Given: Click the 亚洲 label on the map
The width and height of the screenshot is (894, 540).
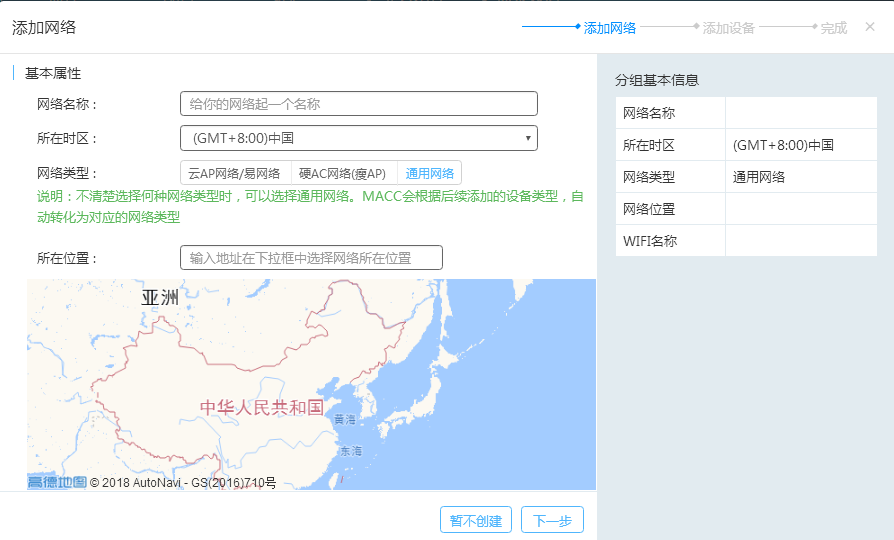Looking at the screenshot, I should tap(160, 297).
